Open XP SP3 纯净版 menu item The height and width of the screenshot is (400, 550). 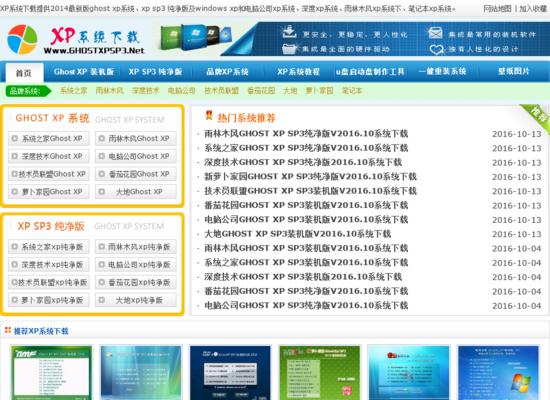coord(155,72)
